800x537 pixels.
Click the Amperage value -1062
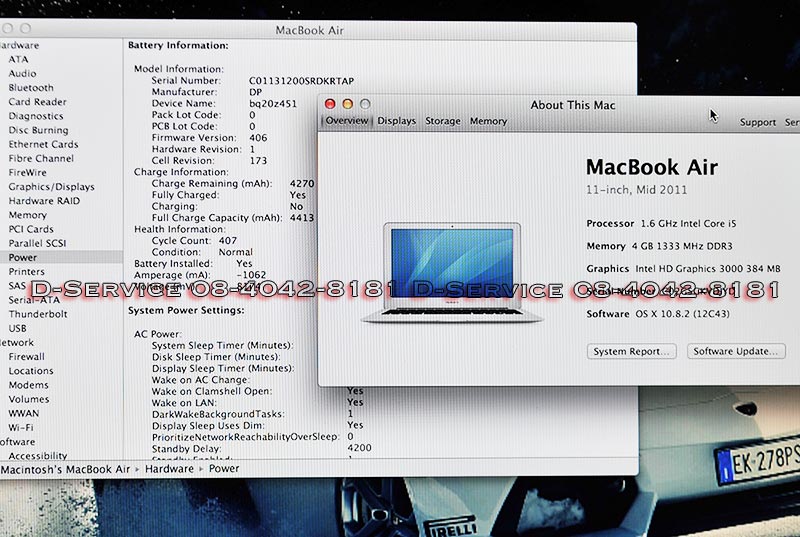pyautogui.click(x=252, y=275)
